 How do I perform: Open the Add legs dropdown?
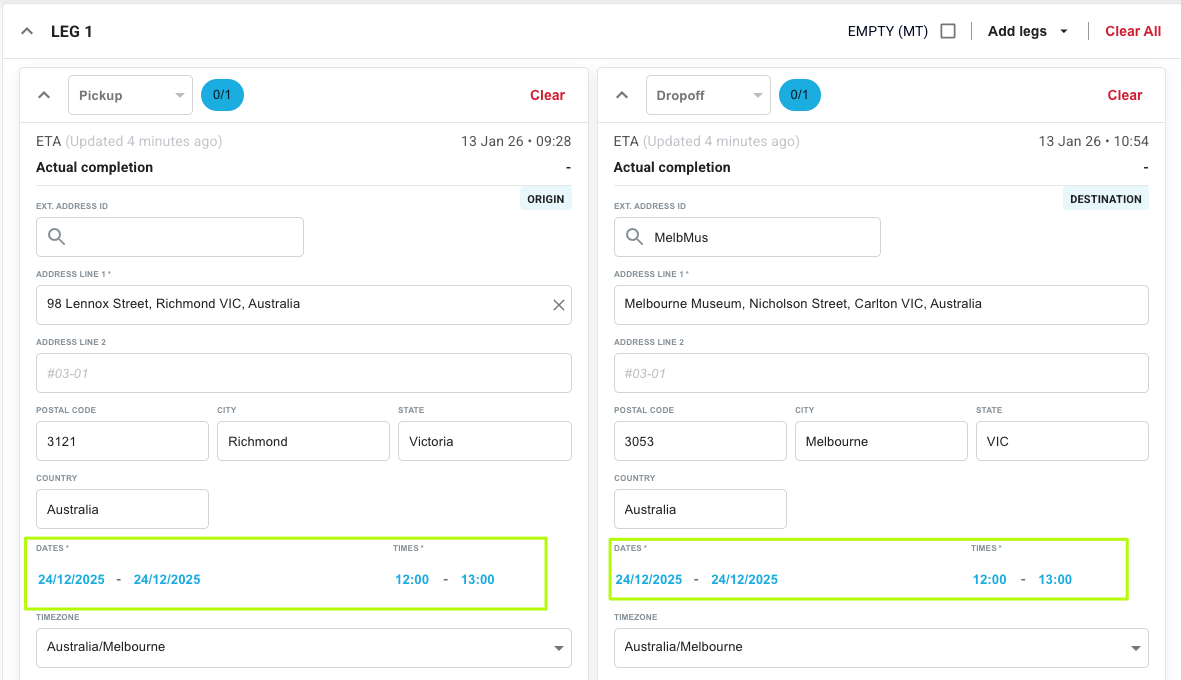coord(1028,31)
